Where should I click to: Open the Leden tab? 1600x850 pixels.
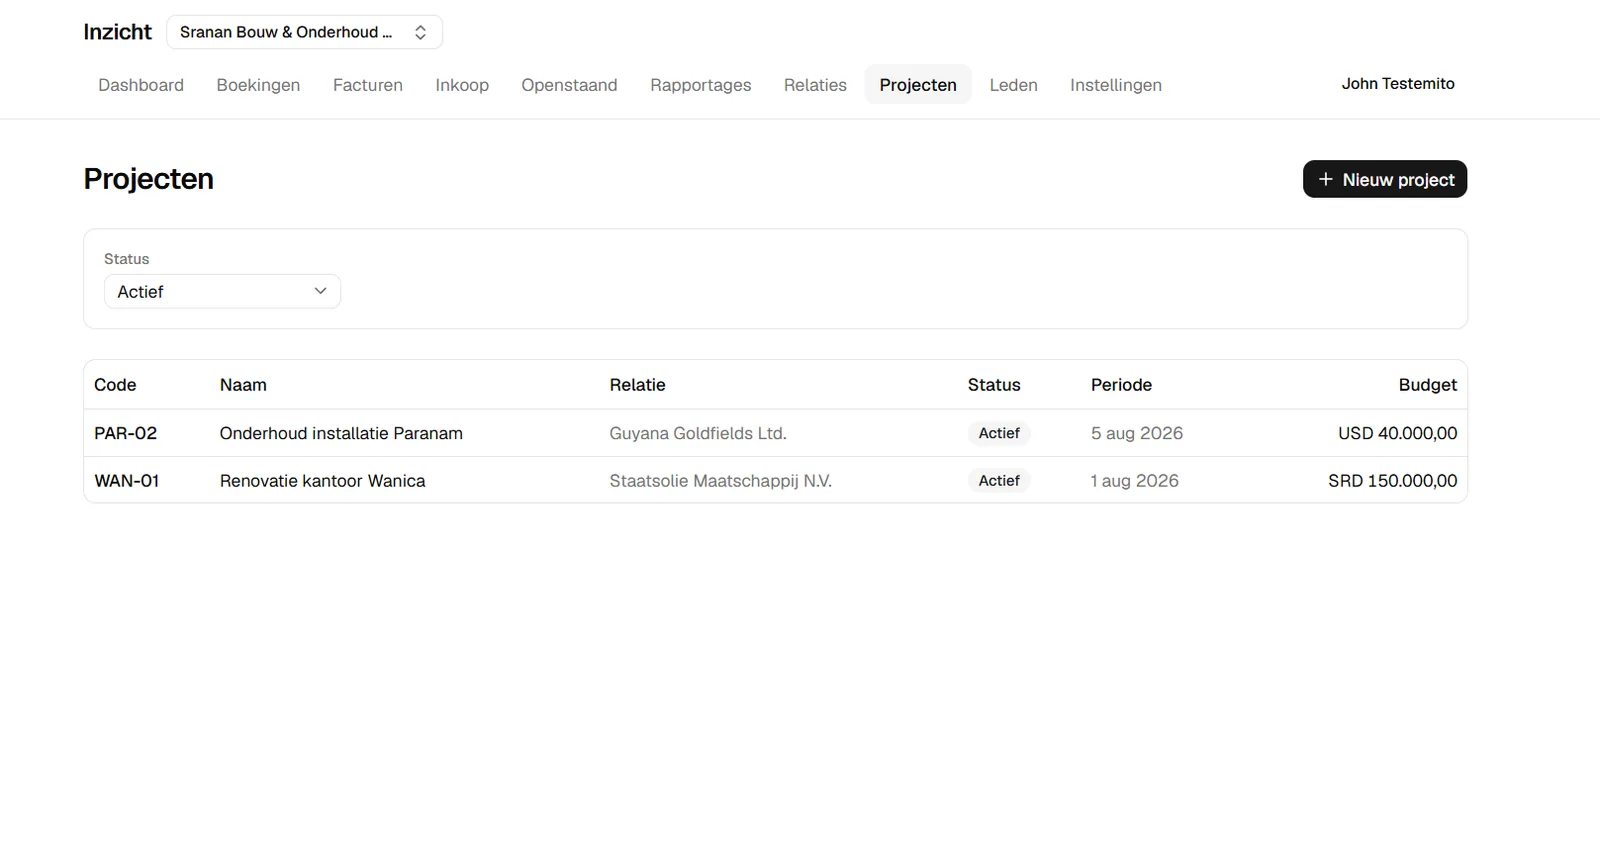pos(1013,85)
